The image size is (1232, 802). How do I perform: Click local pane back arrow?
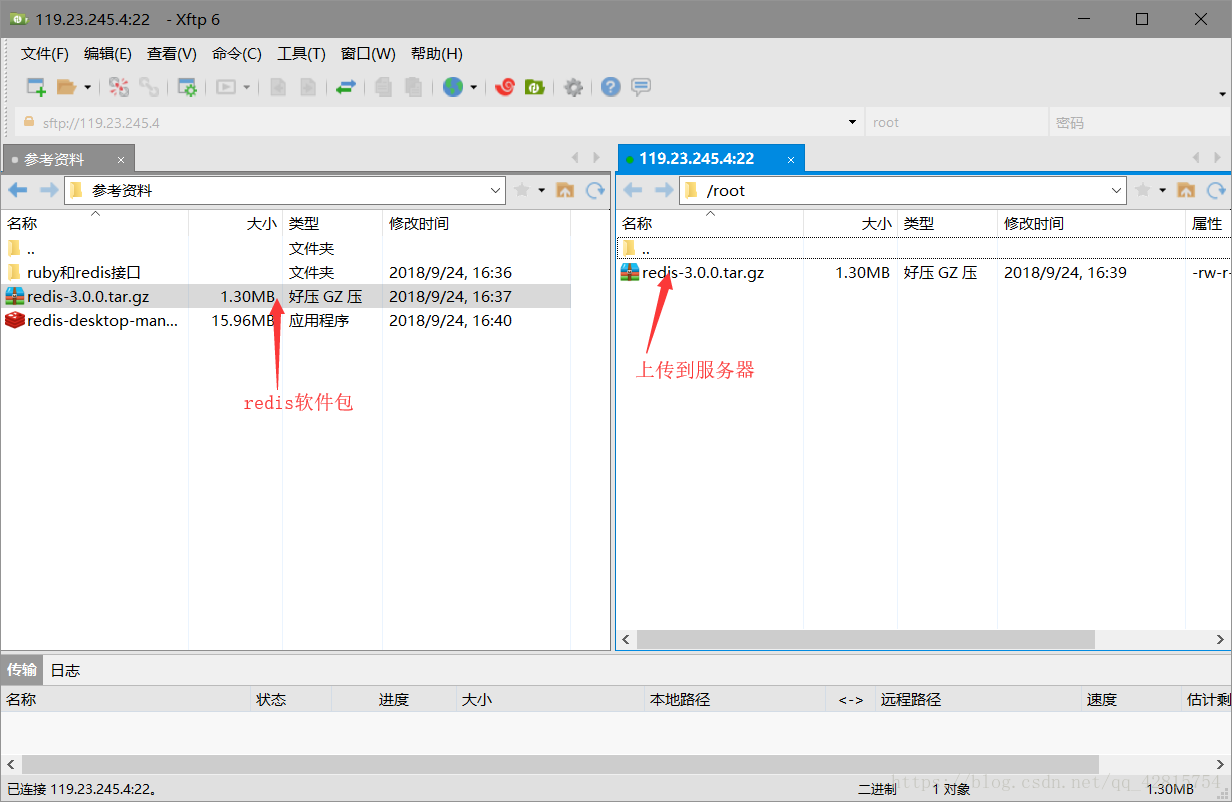tap(18, 190)
